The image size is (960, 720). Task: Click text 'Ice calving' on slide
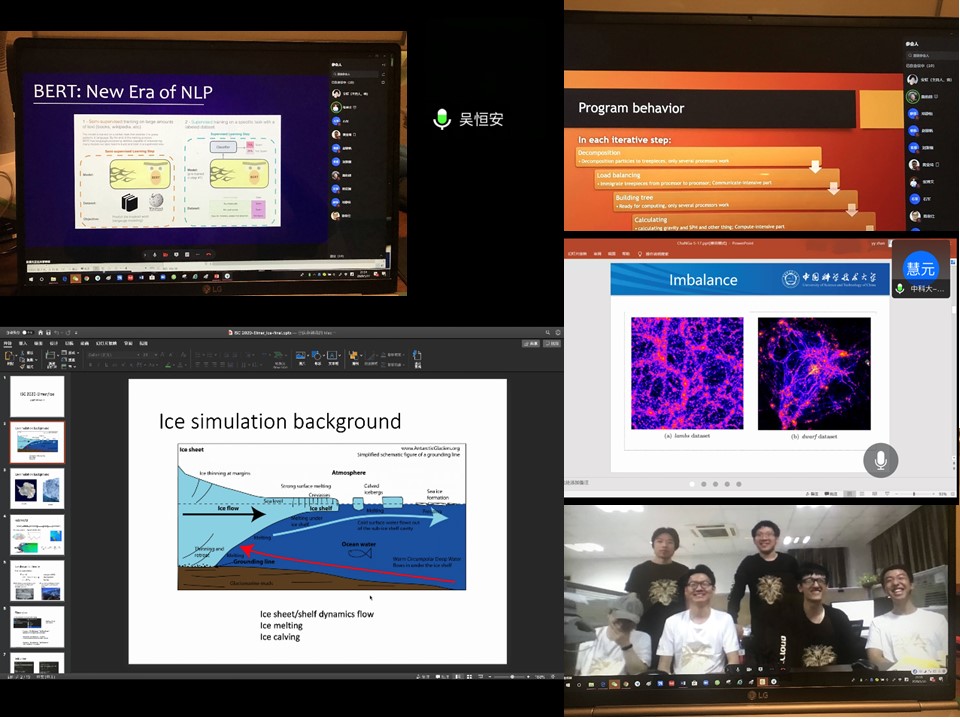click(280, 637)
